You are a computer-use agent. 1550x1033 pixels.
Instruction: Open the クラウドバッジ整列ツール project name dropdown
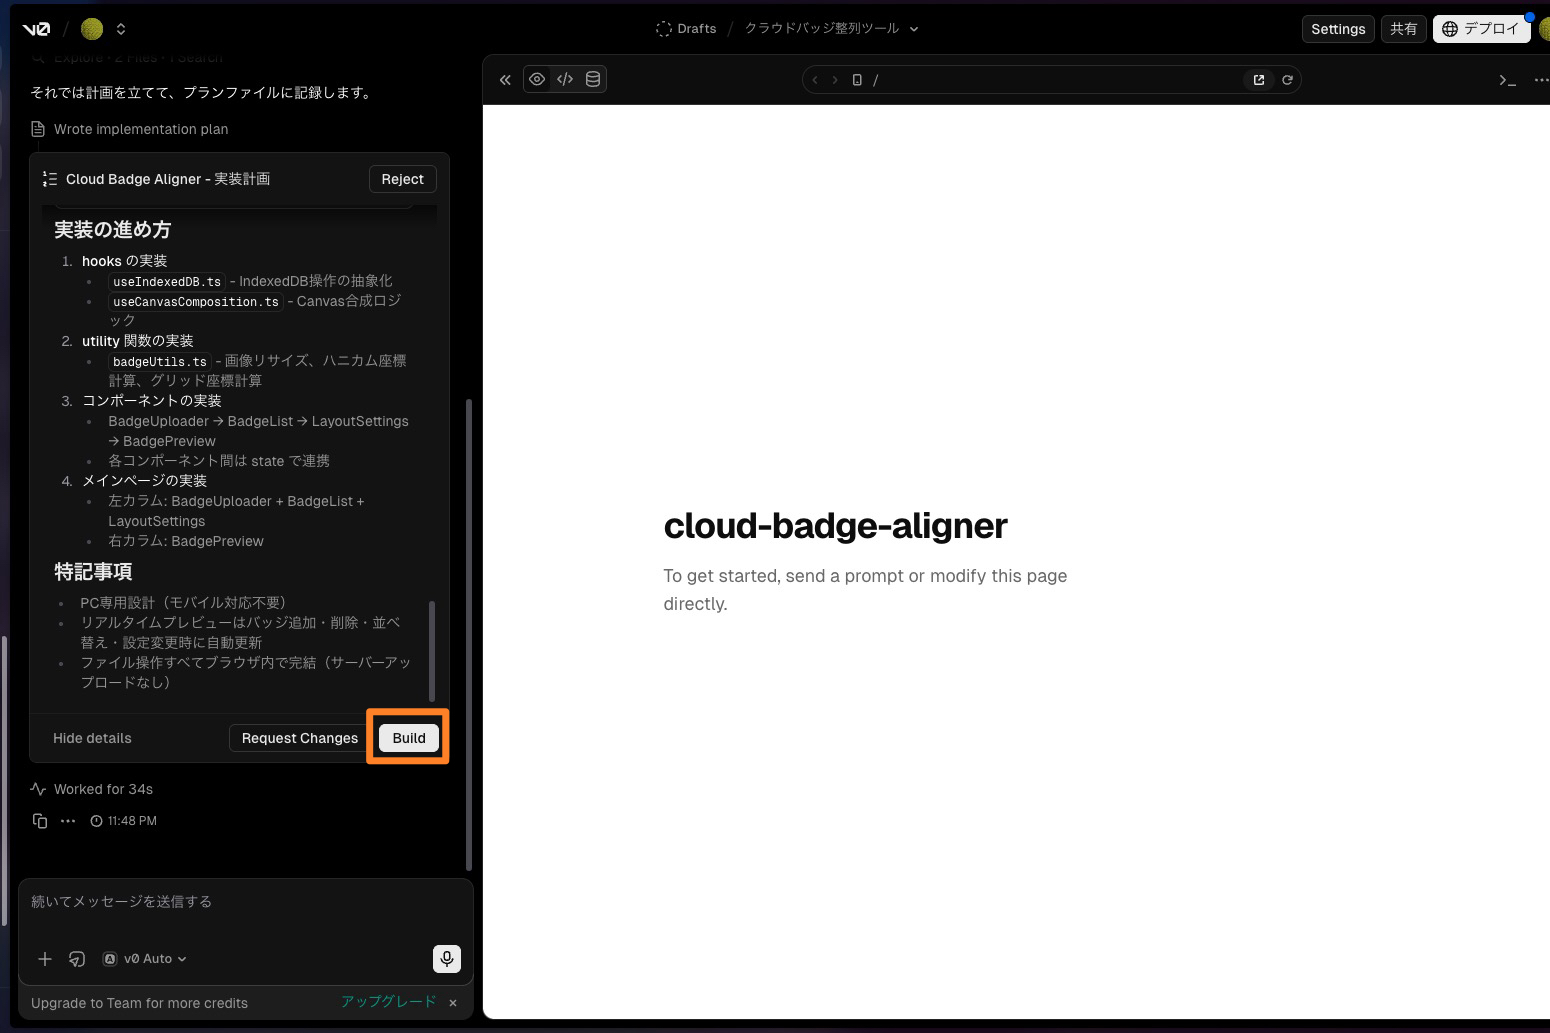click(x=831, y=29)
